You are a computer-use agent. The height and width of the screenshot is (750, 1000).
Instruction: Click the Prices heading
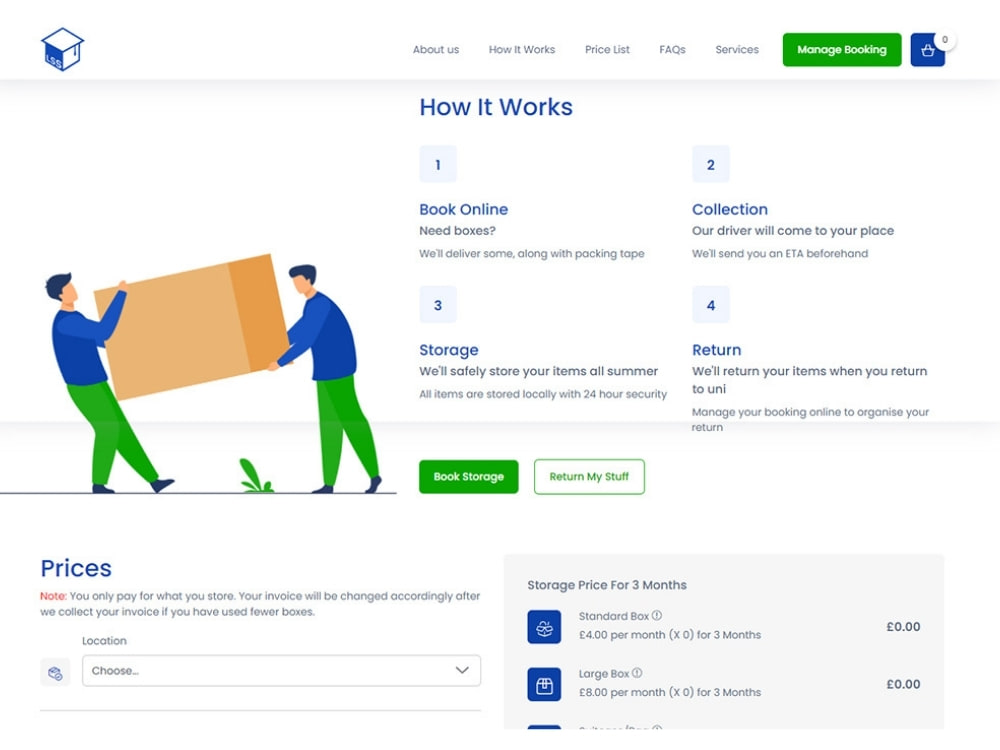pyautogui.click(x=76, y=568)
